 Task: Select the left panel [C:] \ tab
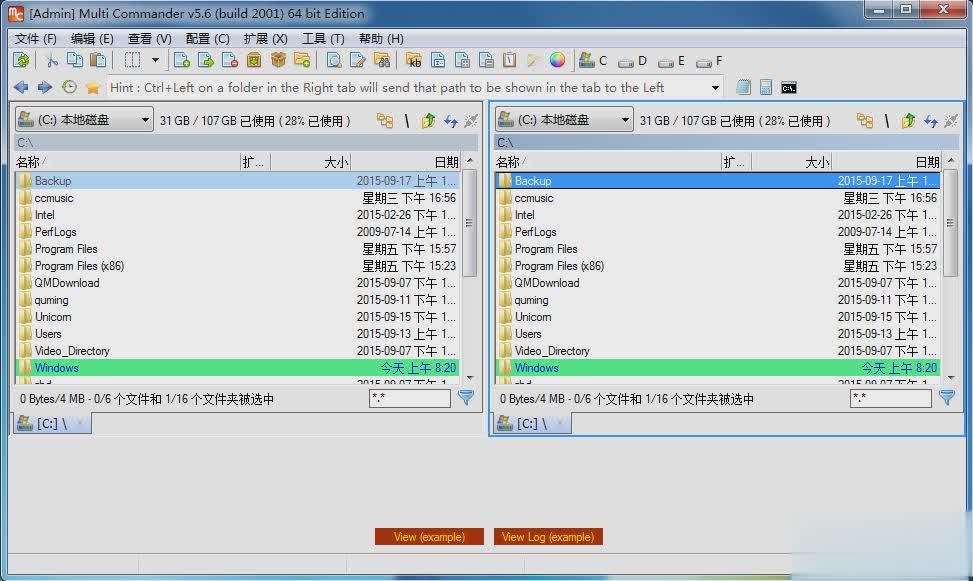(52, 423)
